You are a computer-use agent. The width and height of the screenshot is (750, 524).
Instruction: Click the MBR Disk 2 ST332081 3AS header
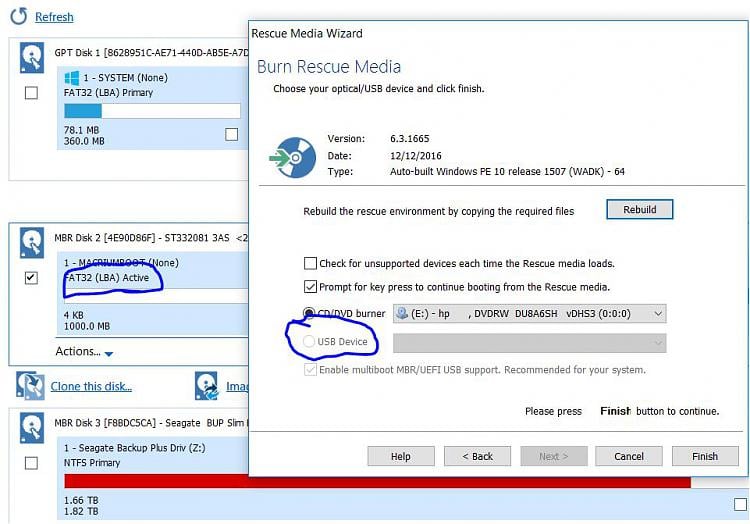point(150,238)
